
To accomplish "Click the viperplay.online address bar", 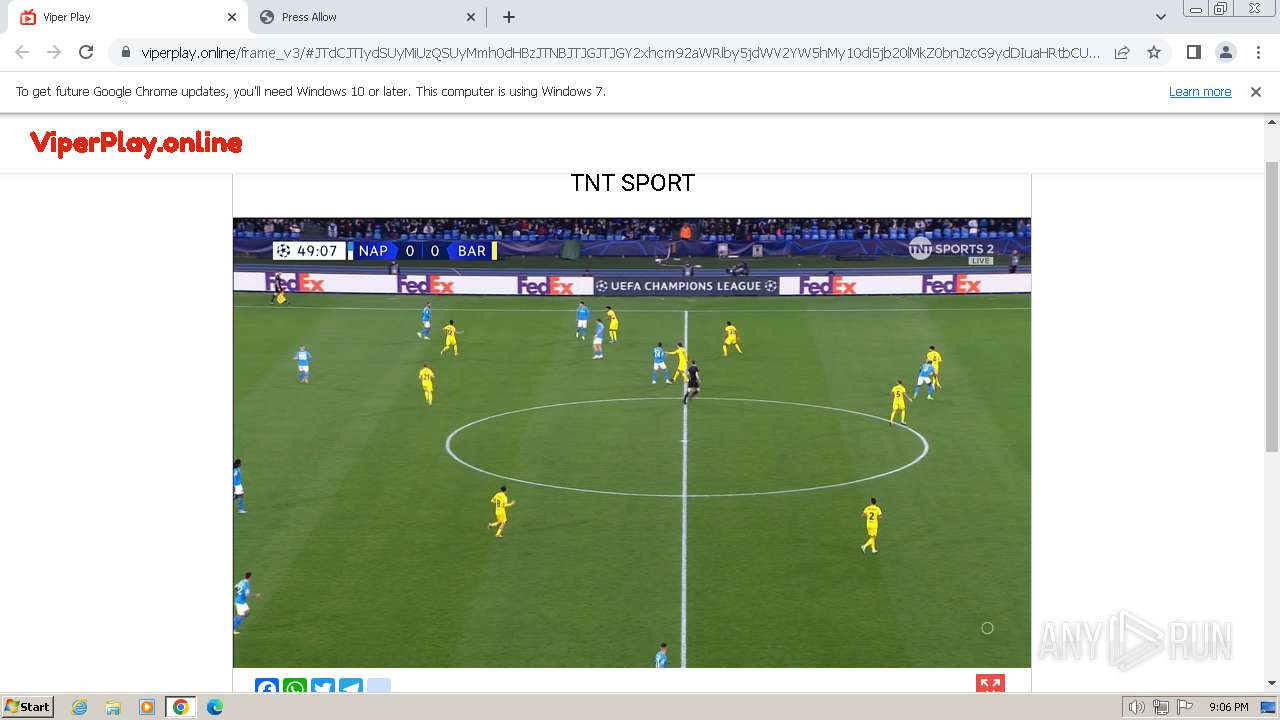I will [x=620, y=53].
